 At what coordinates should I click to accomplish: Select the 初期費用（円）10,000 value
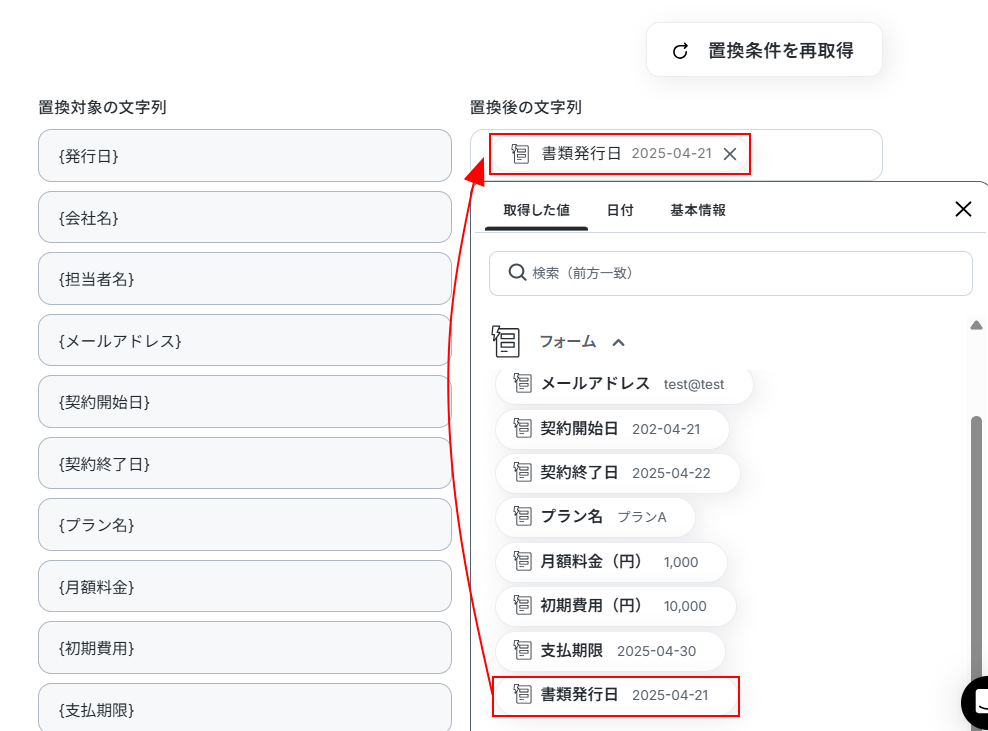(616, 606)
